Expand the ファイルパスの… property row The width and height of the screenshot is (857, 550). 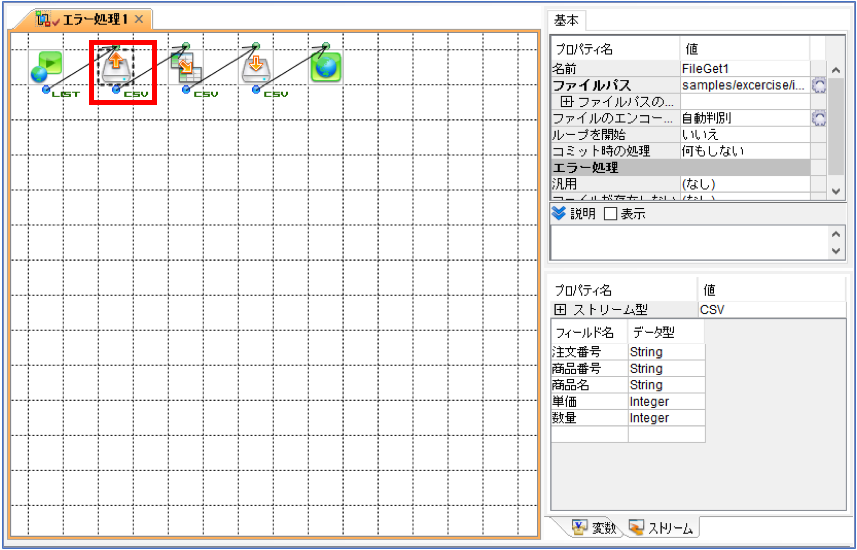567,102
